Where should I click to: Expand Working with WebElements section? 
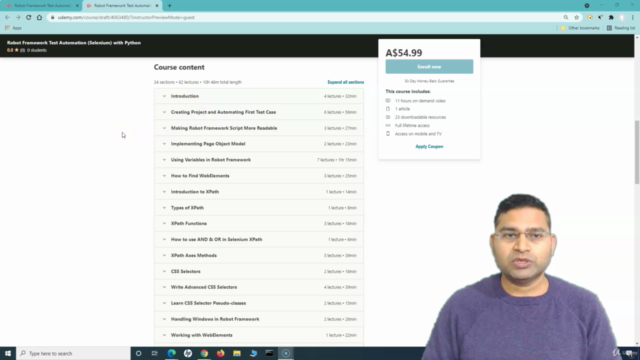pos(259,335)
